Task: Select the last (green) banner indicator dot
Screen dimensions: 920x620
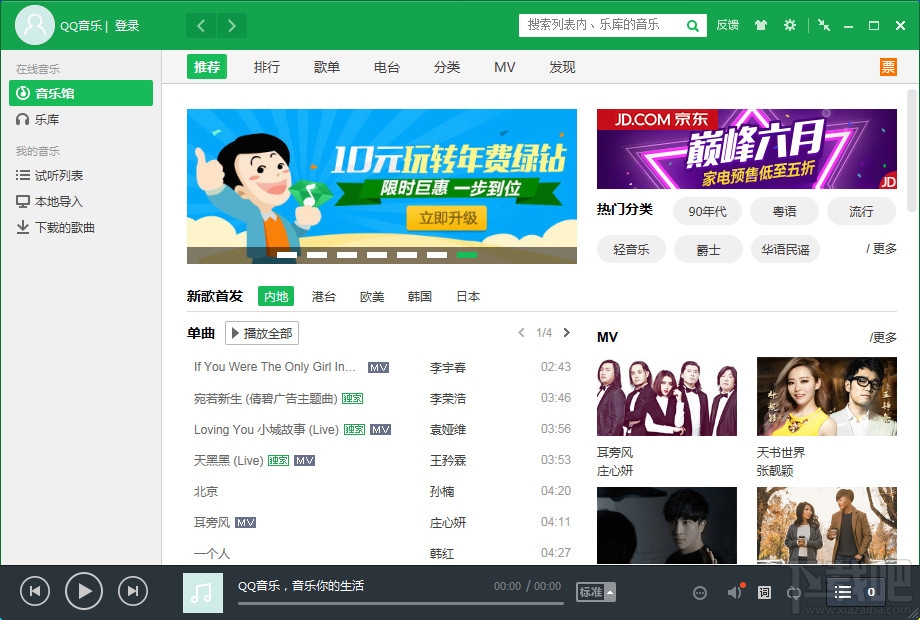Action: pos(466,255)
